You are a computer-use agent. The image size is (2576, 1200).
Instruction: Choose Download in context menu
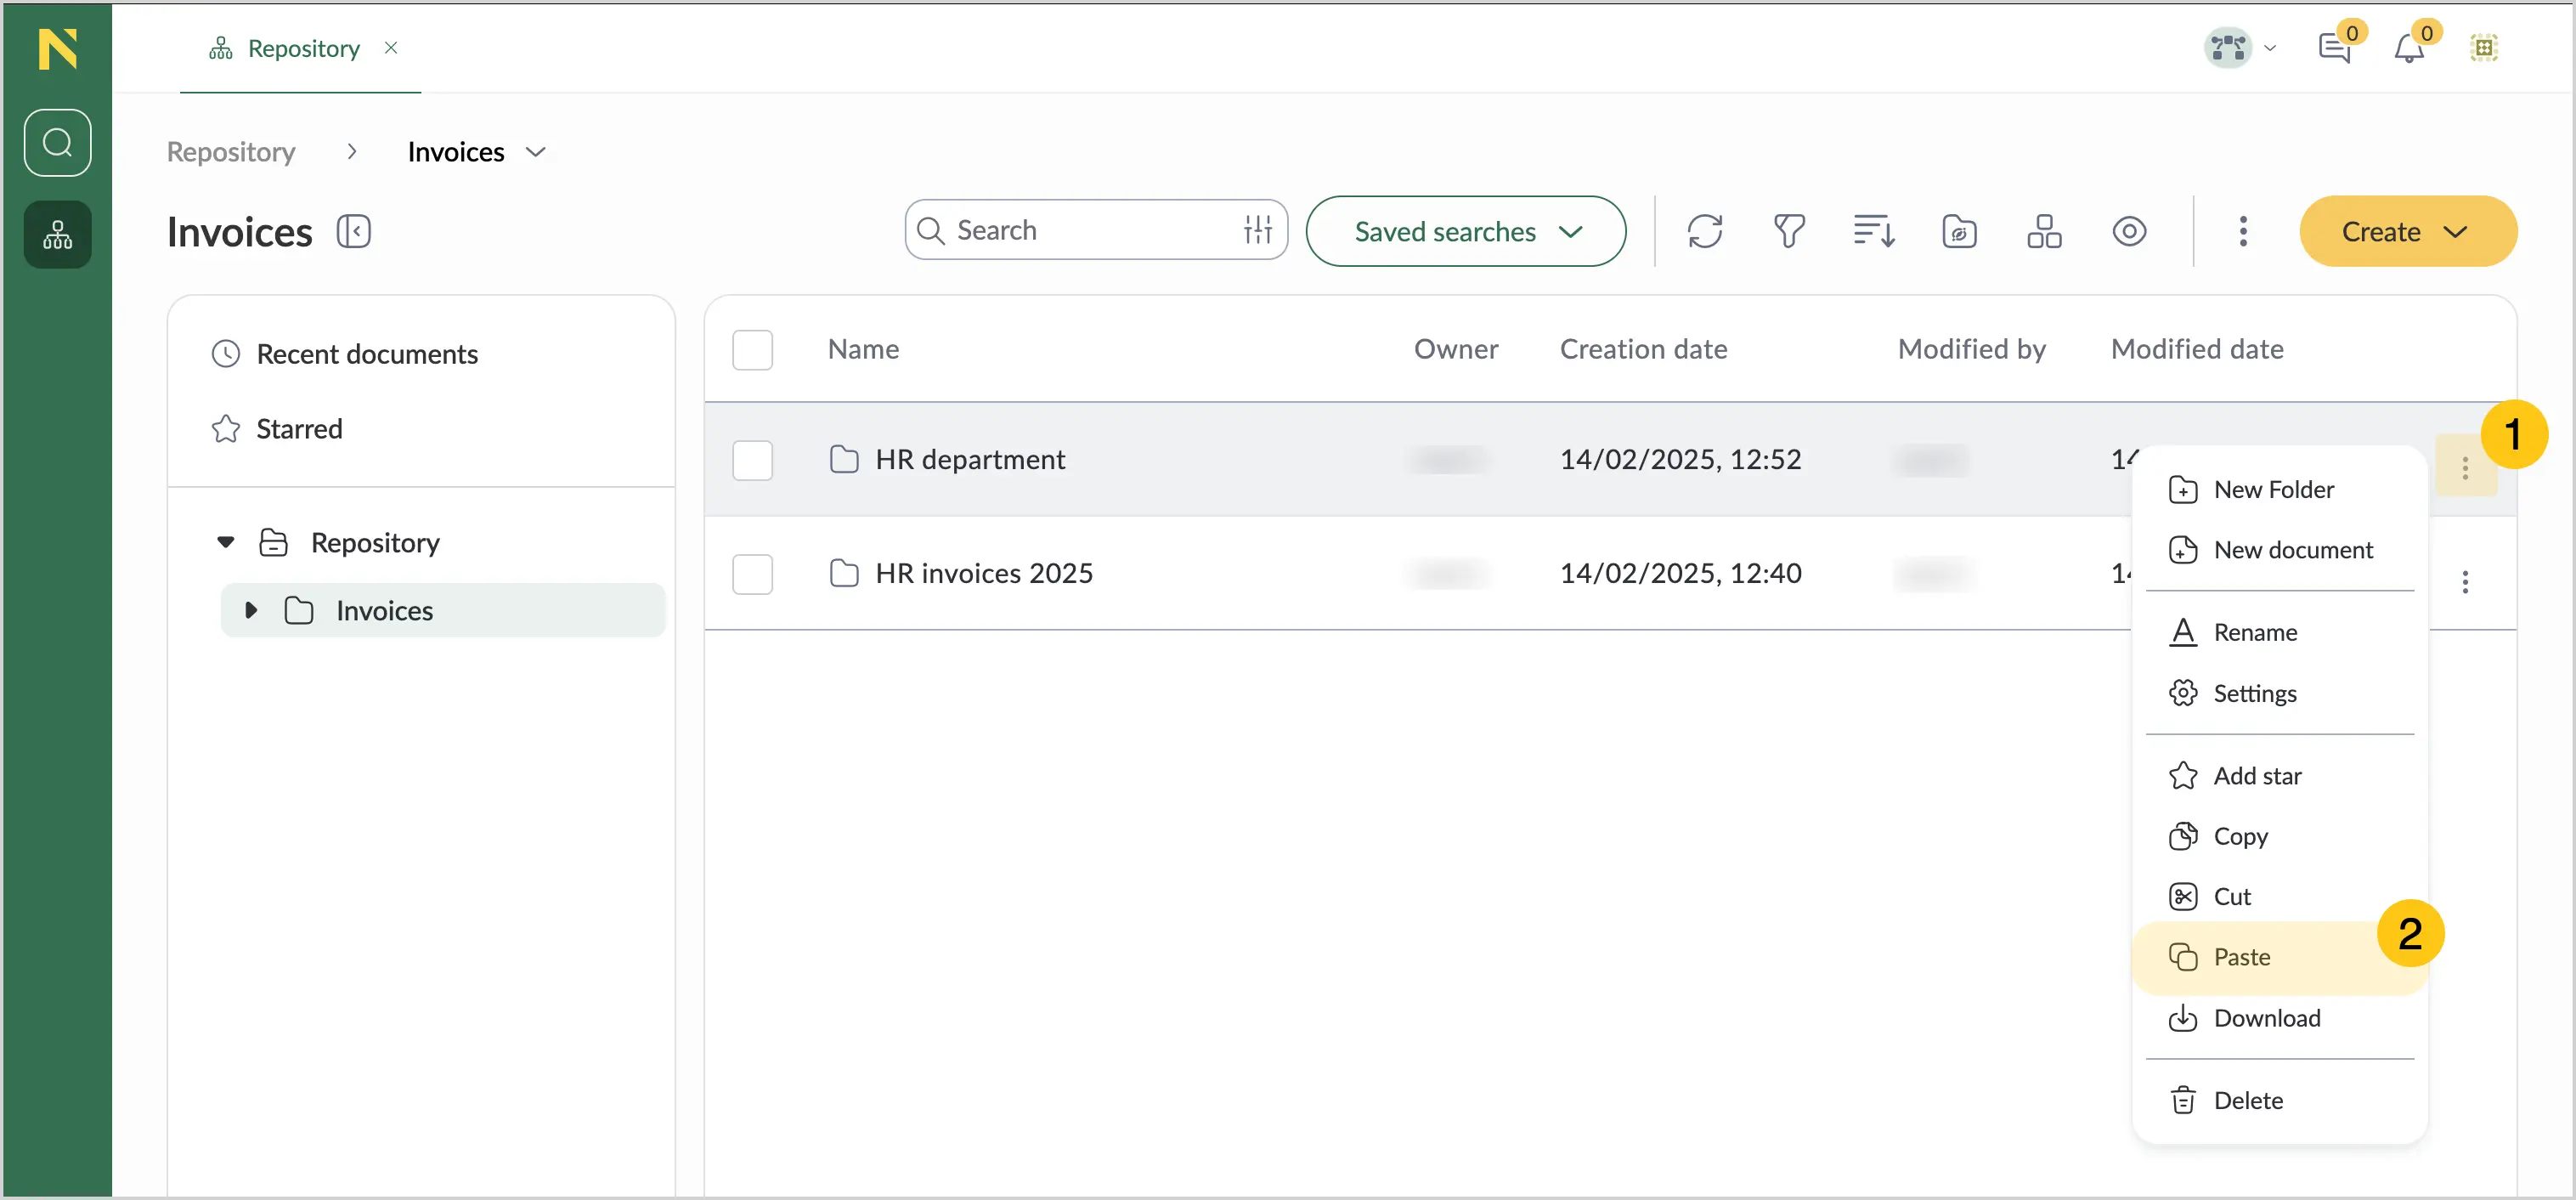2279,1018
